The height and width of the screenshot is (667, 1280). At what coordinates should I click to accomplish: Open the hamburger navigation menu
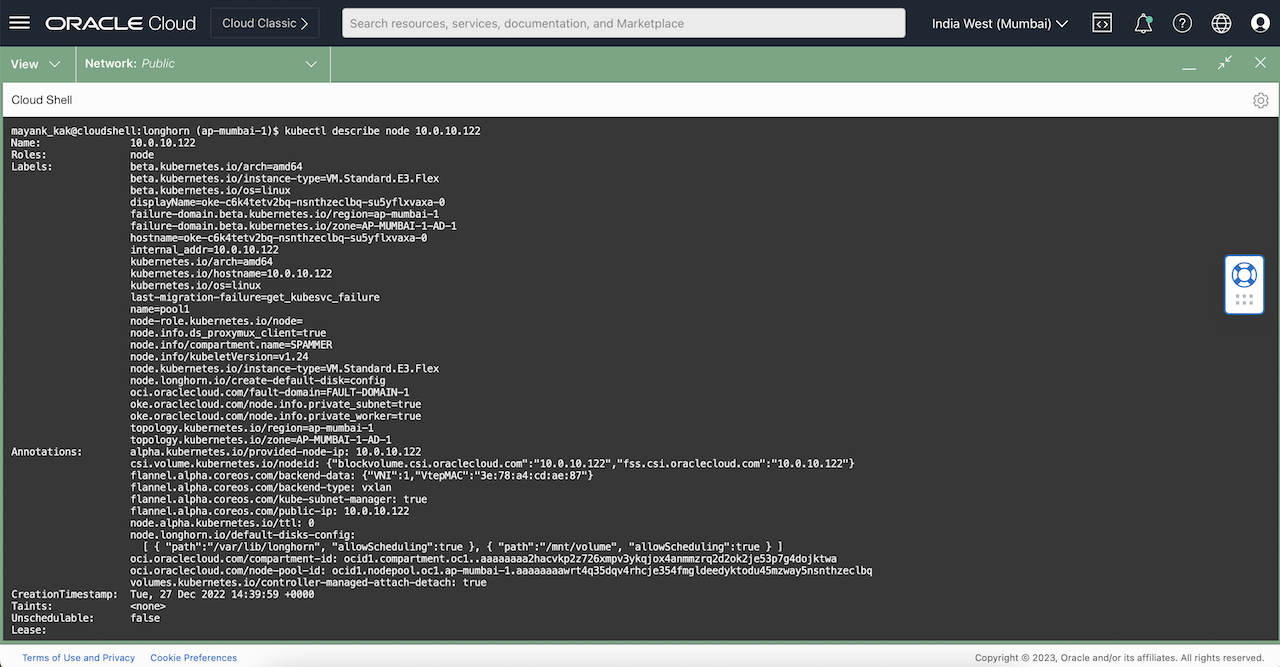(x=20, y=23)
